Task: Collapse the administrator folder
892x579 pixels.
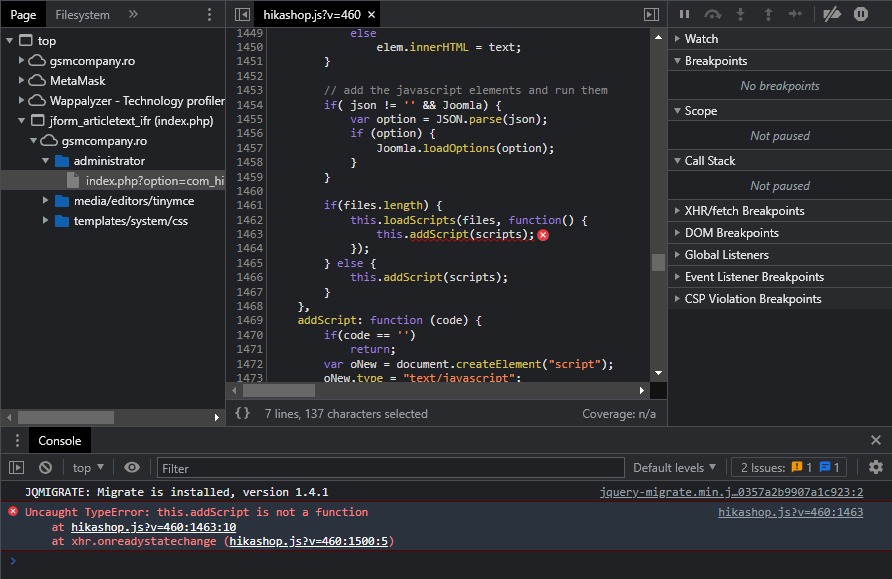Action: tap(47, 161)
